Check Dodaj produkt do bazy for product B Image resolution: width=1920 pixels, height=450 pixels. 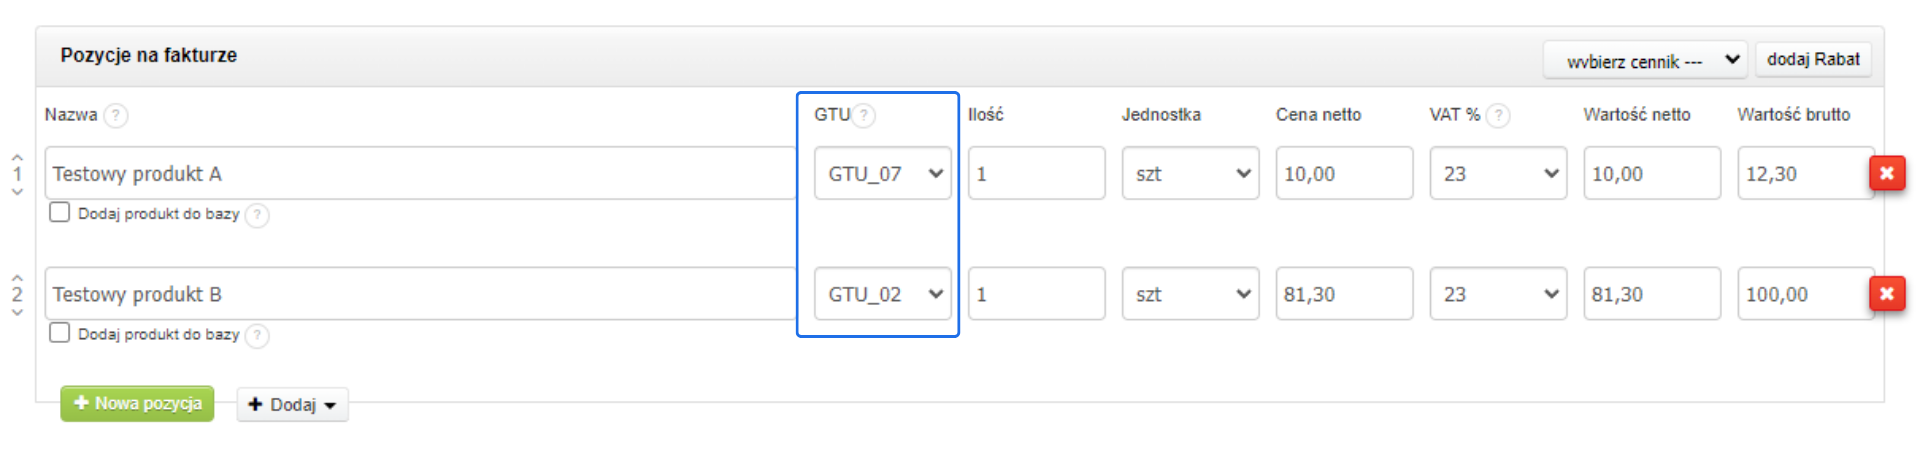[60, 333]
